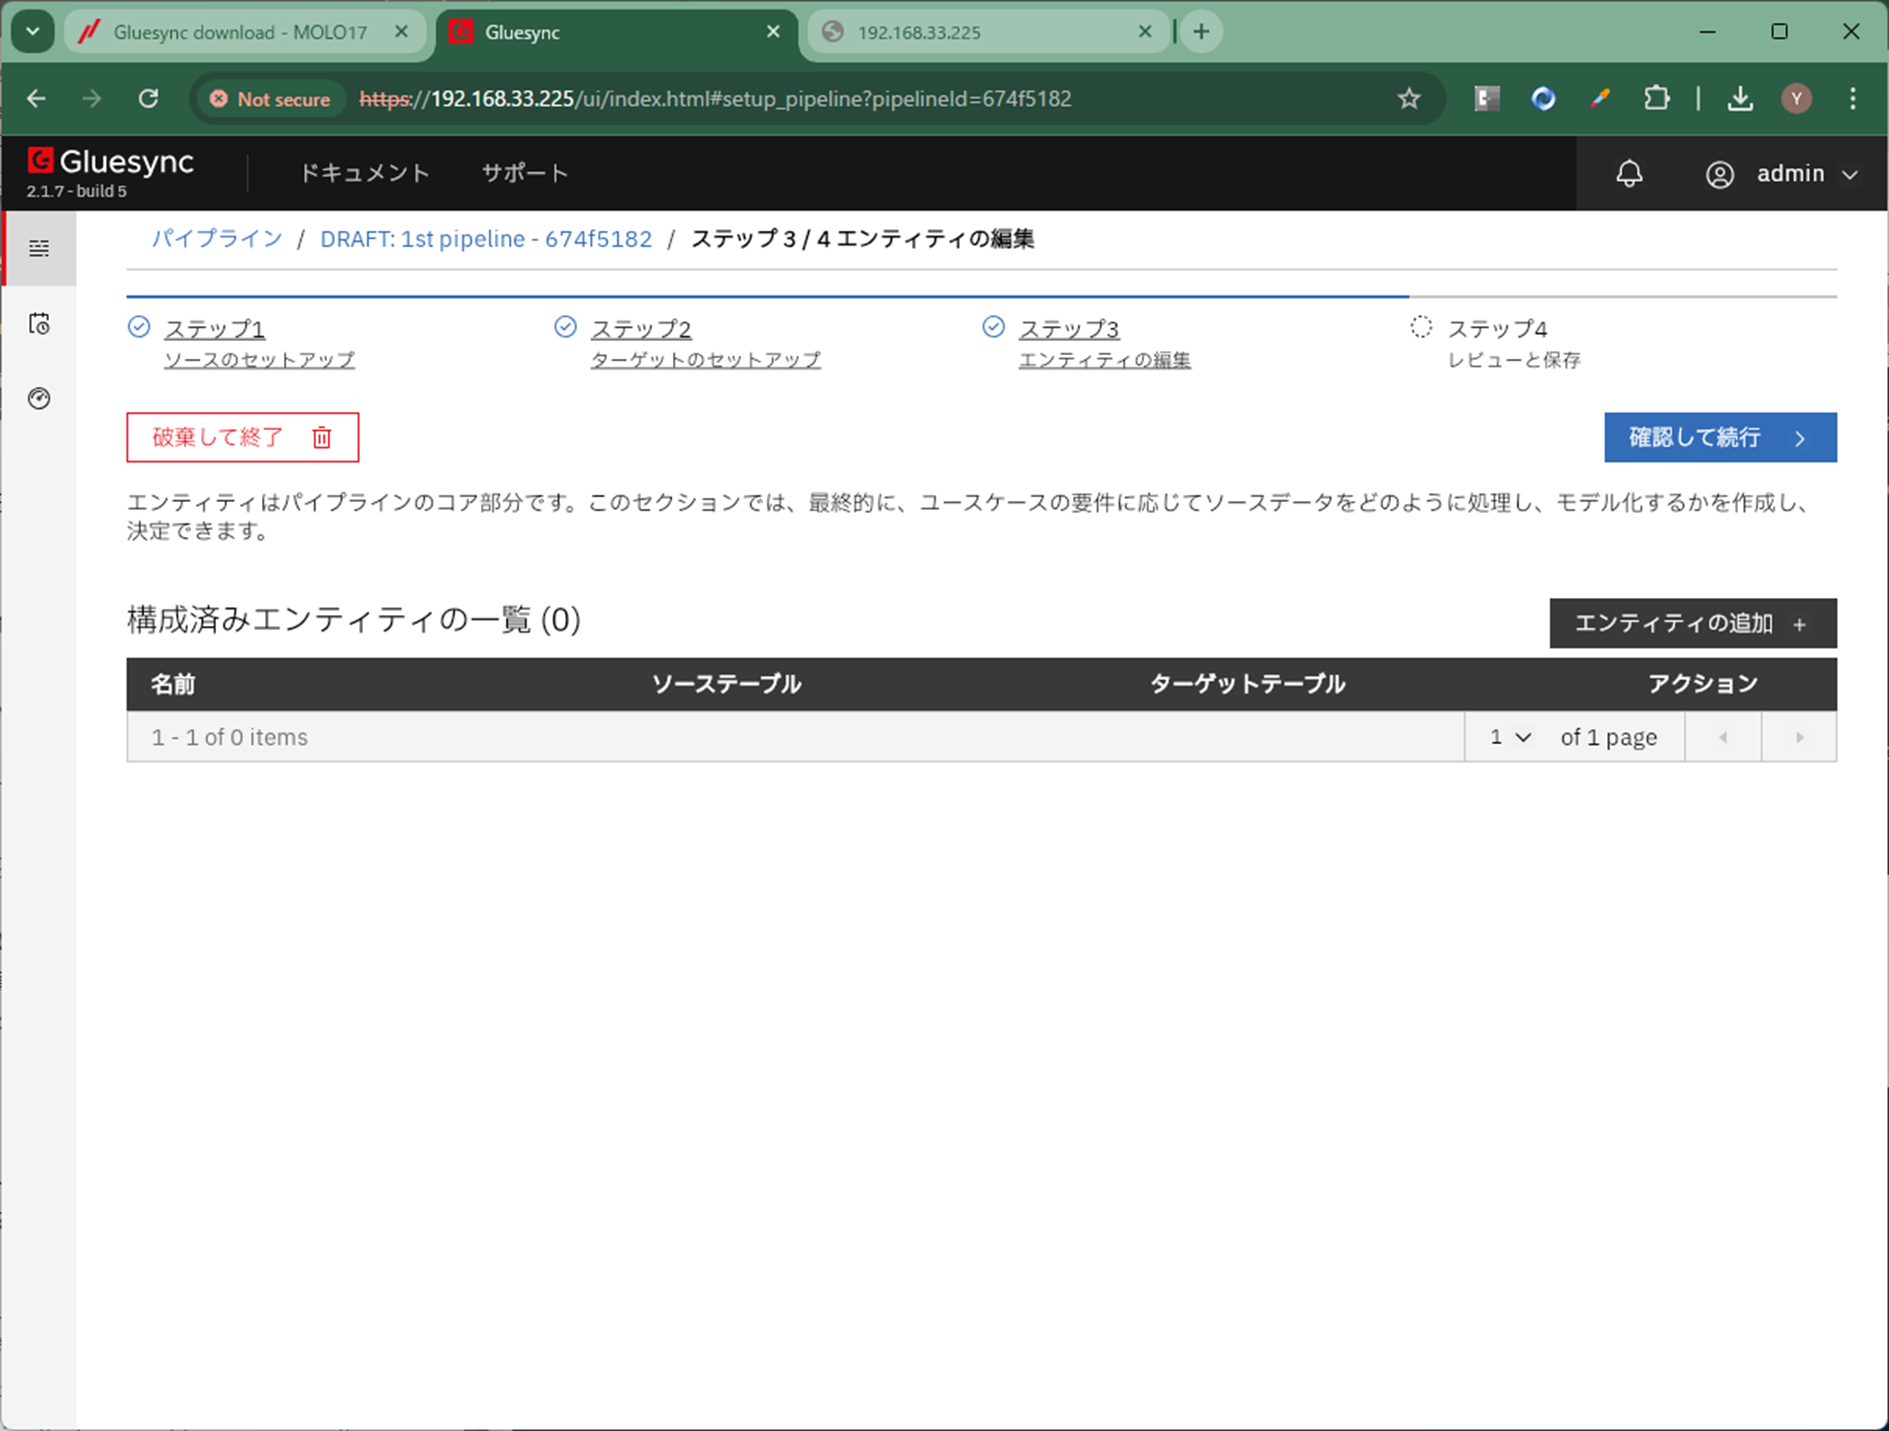Click the scheduler clock sidebar icon
1889x1431 pixels.
tap(39, 324)
